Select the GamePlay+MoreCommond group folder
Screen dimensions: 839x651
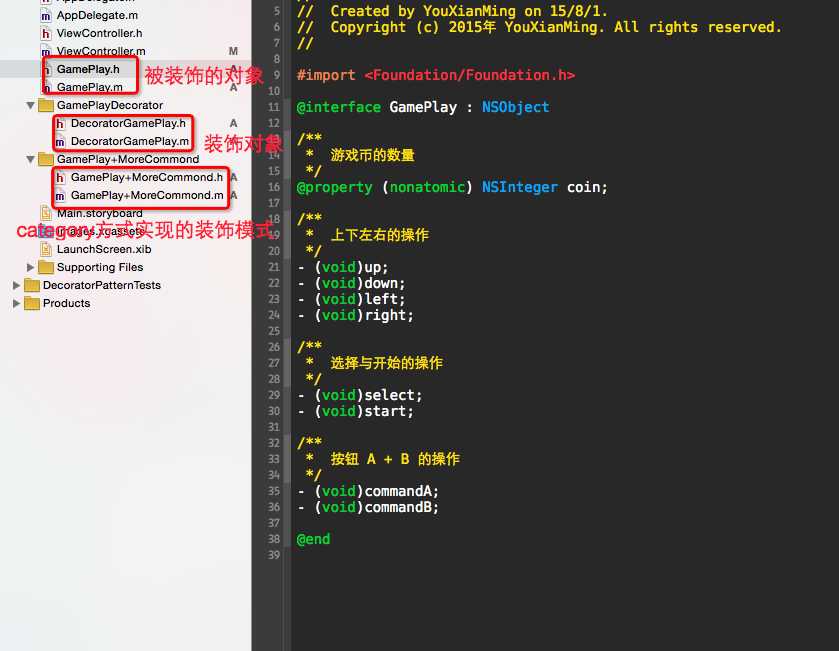pyautogui.click(x=128, y=159)
